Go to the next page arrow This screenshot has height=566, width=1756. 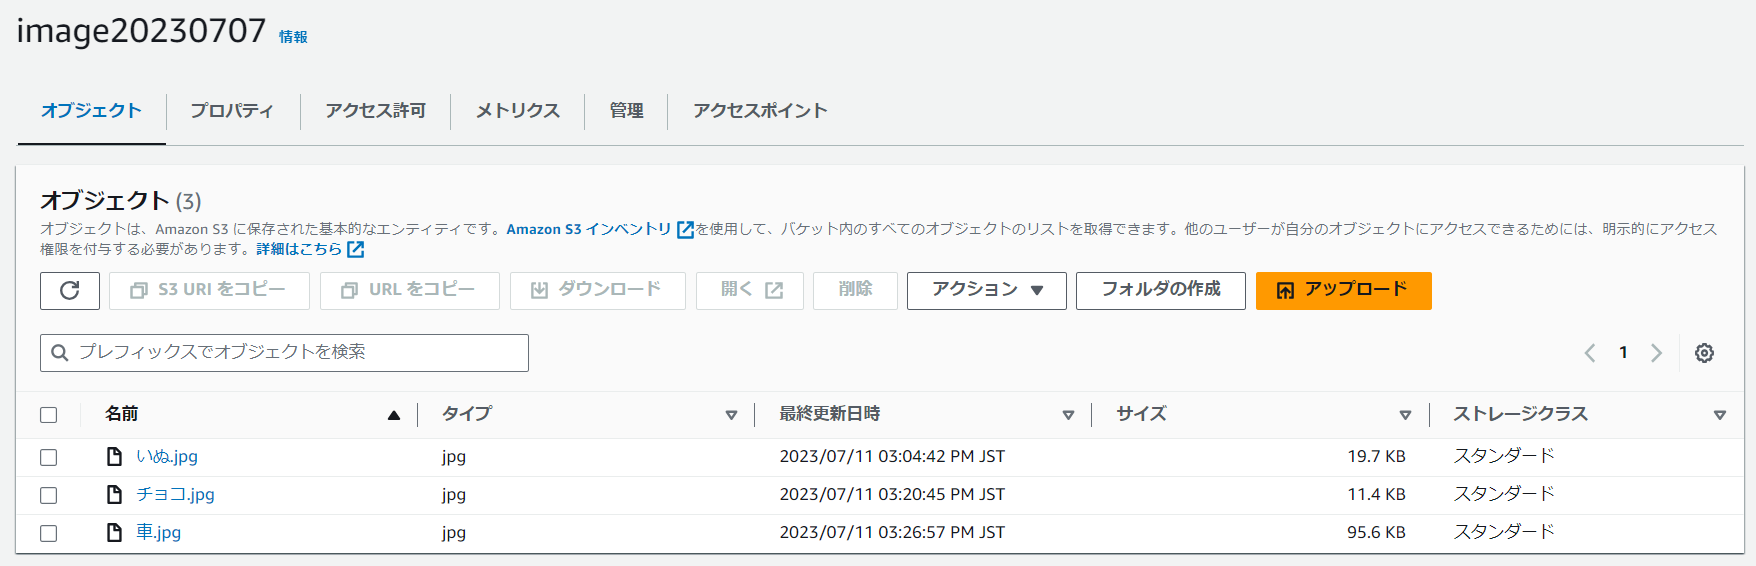pos(1656,353)
